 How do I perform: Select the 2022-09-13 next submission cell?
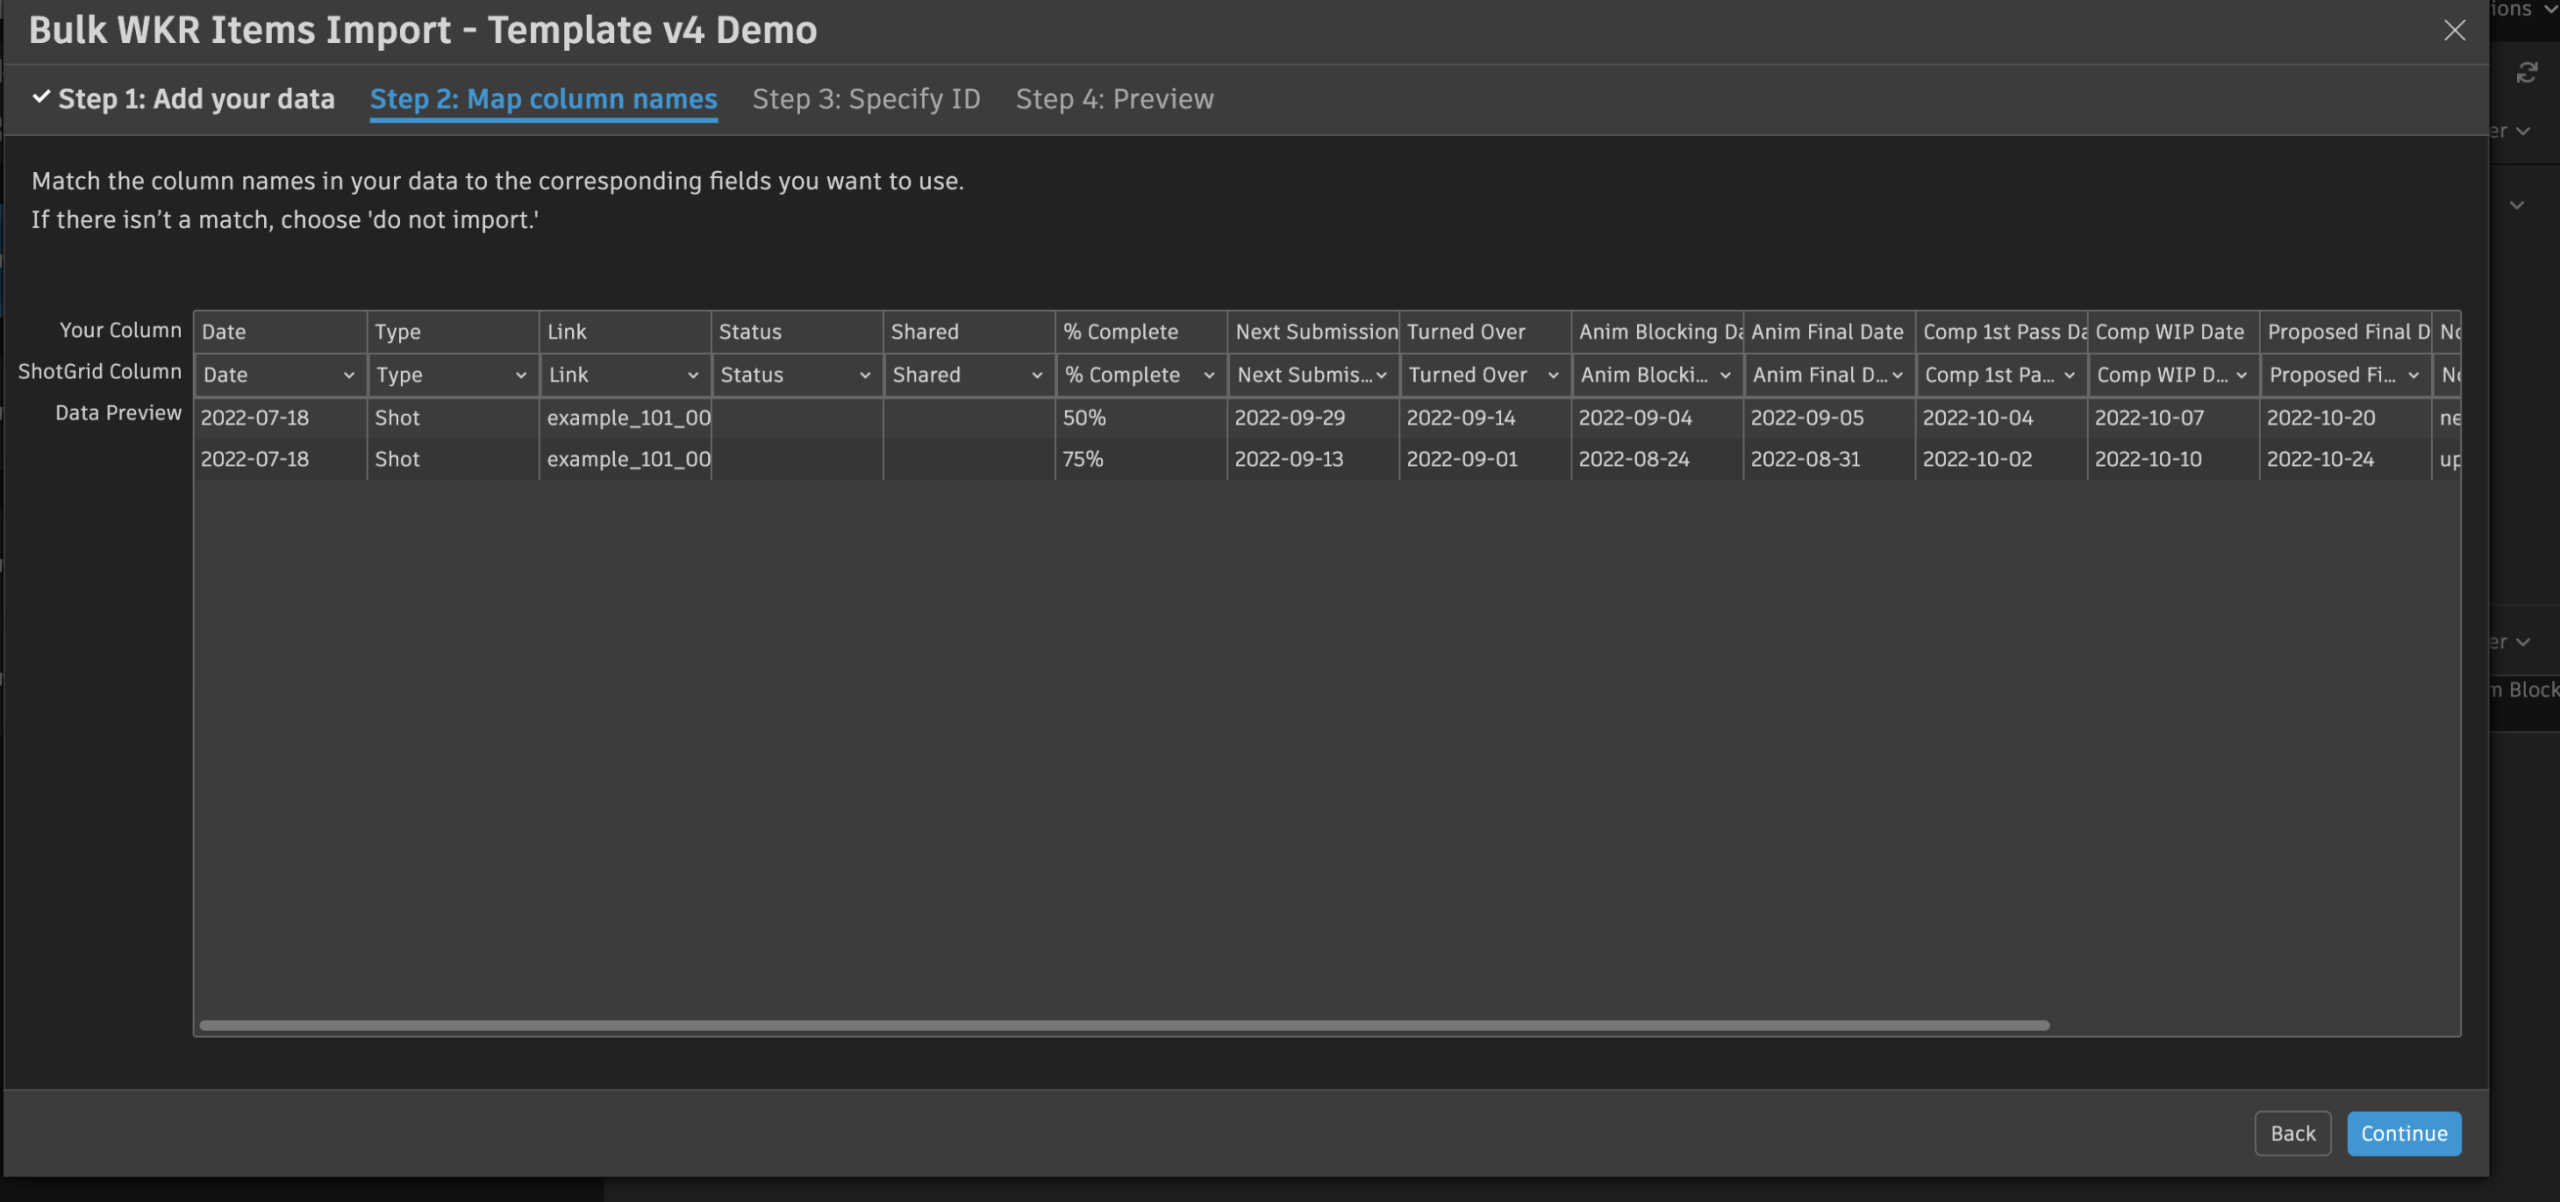[1312, 459]
